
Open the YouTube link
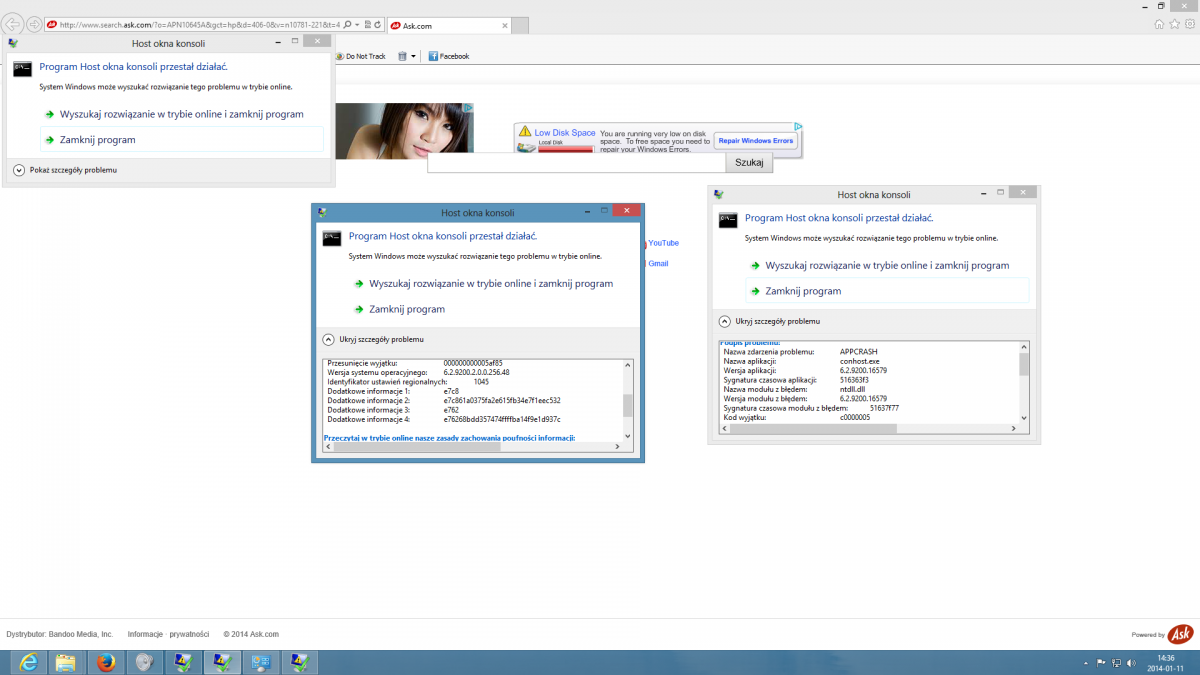pyautogui.click(x=663, y=243)
